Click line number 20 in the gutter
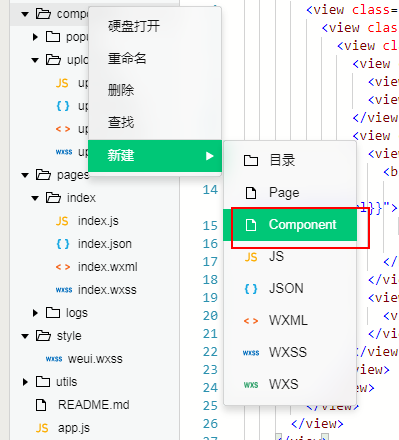The height and width of the screenshot is (440, 399). pos(210,316)
